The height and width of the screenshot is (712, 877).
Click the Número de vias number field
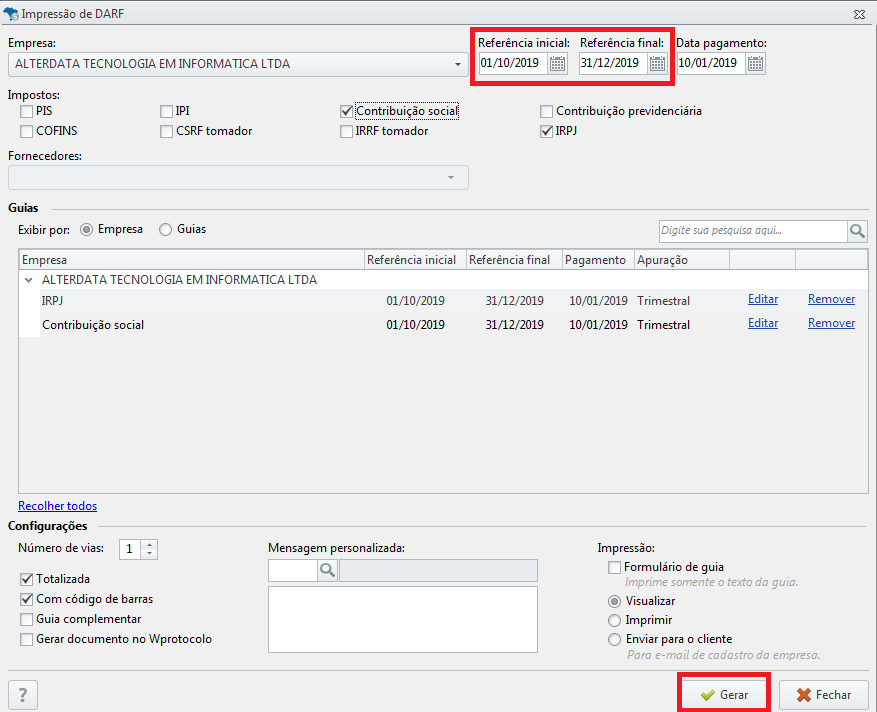[x=130, y=549]
